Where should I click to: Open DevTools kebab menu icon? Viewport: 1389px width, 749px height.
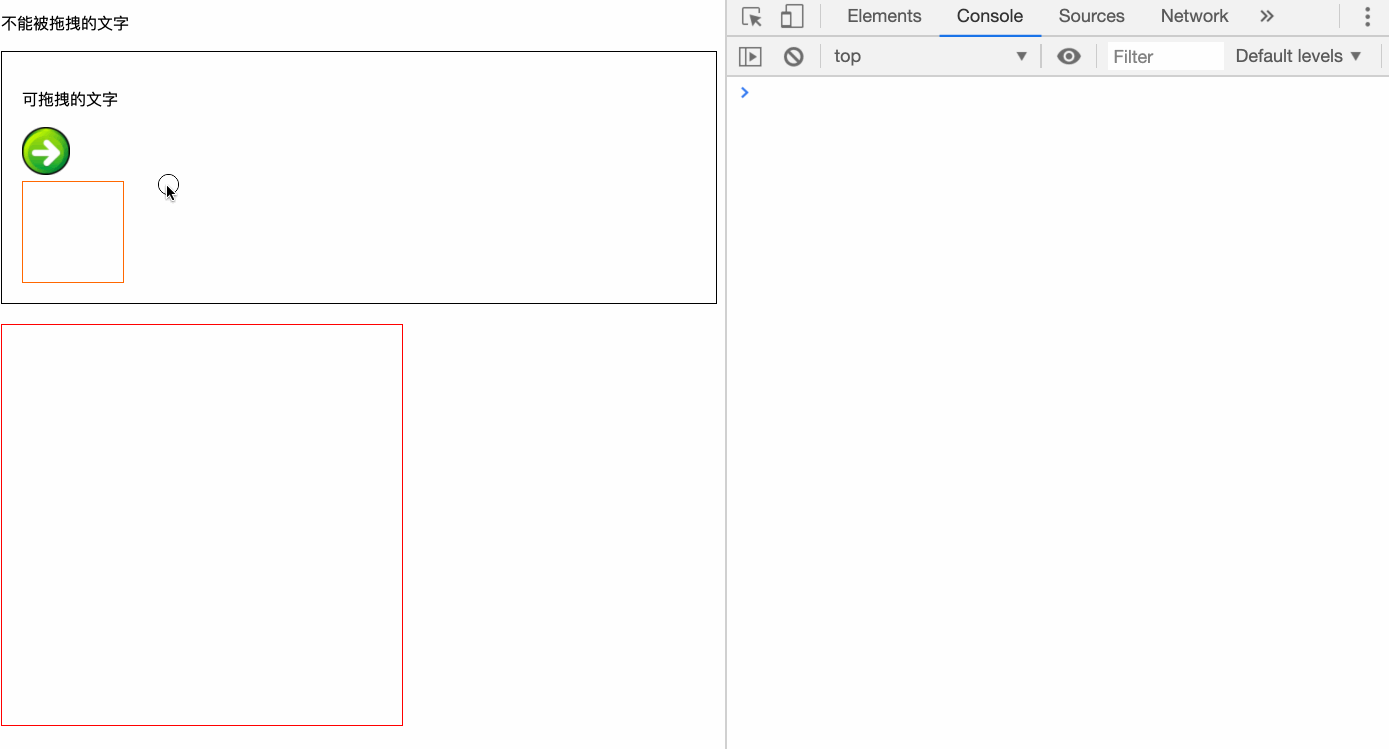click(1367, 17)
